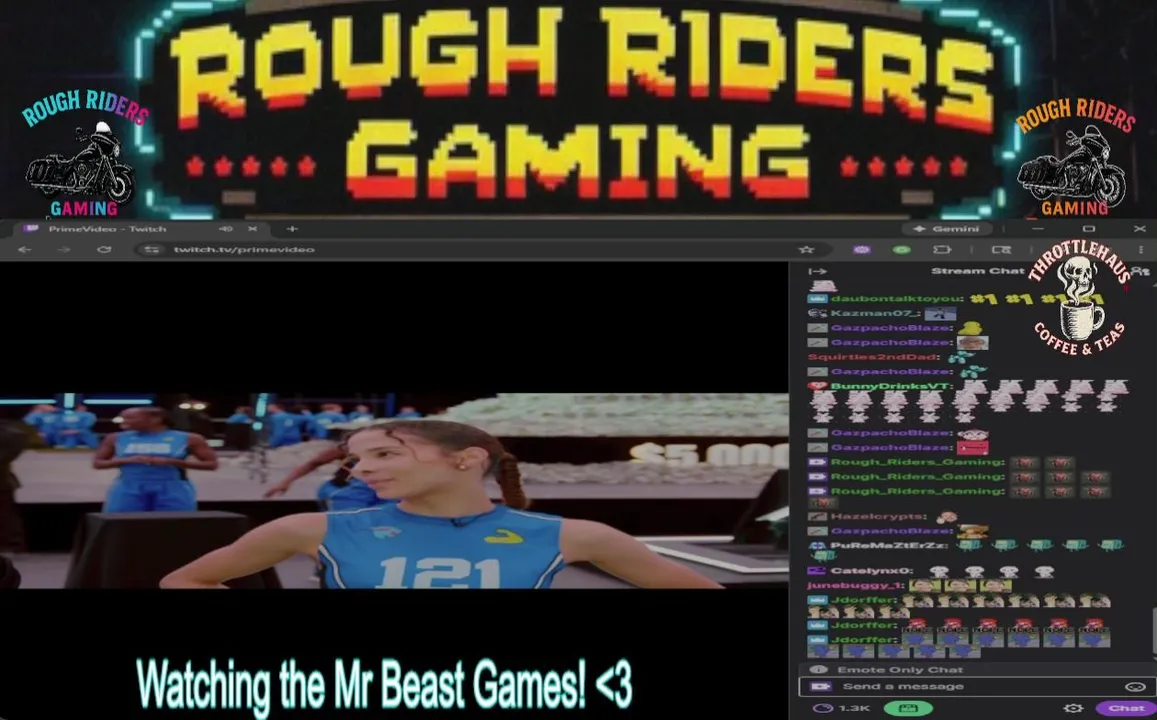Click the duck emote in GazpachoBlaze's message
This screenshot has height=720, width=1157.
coord(970,328)
